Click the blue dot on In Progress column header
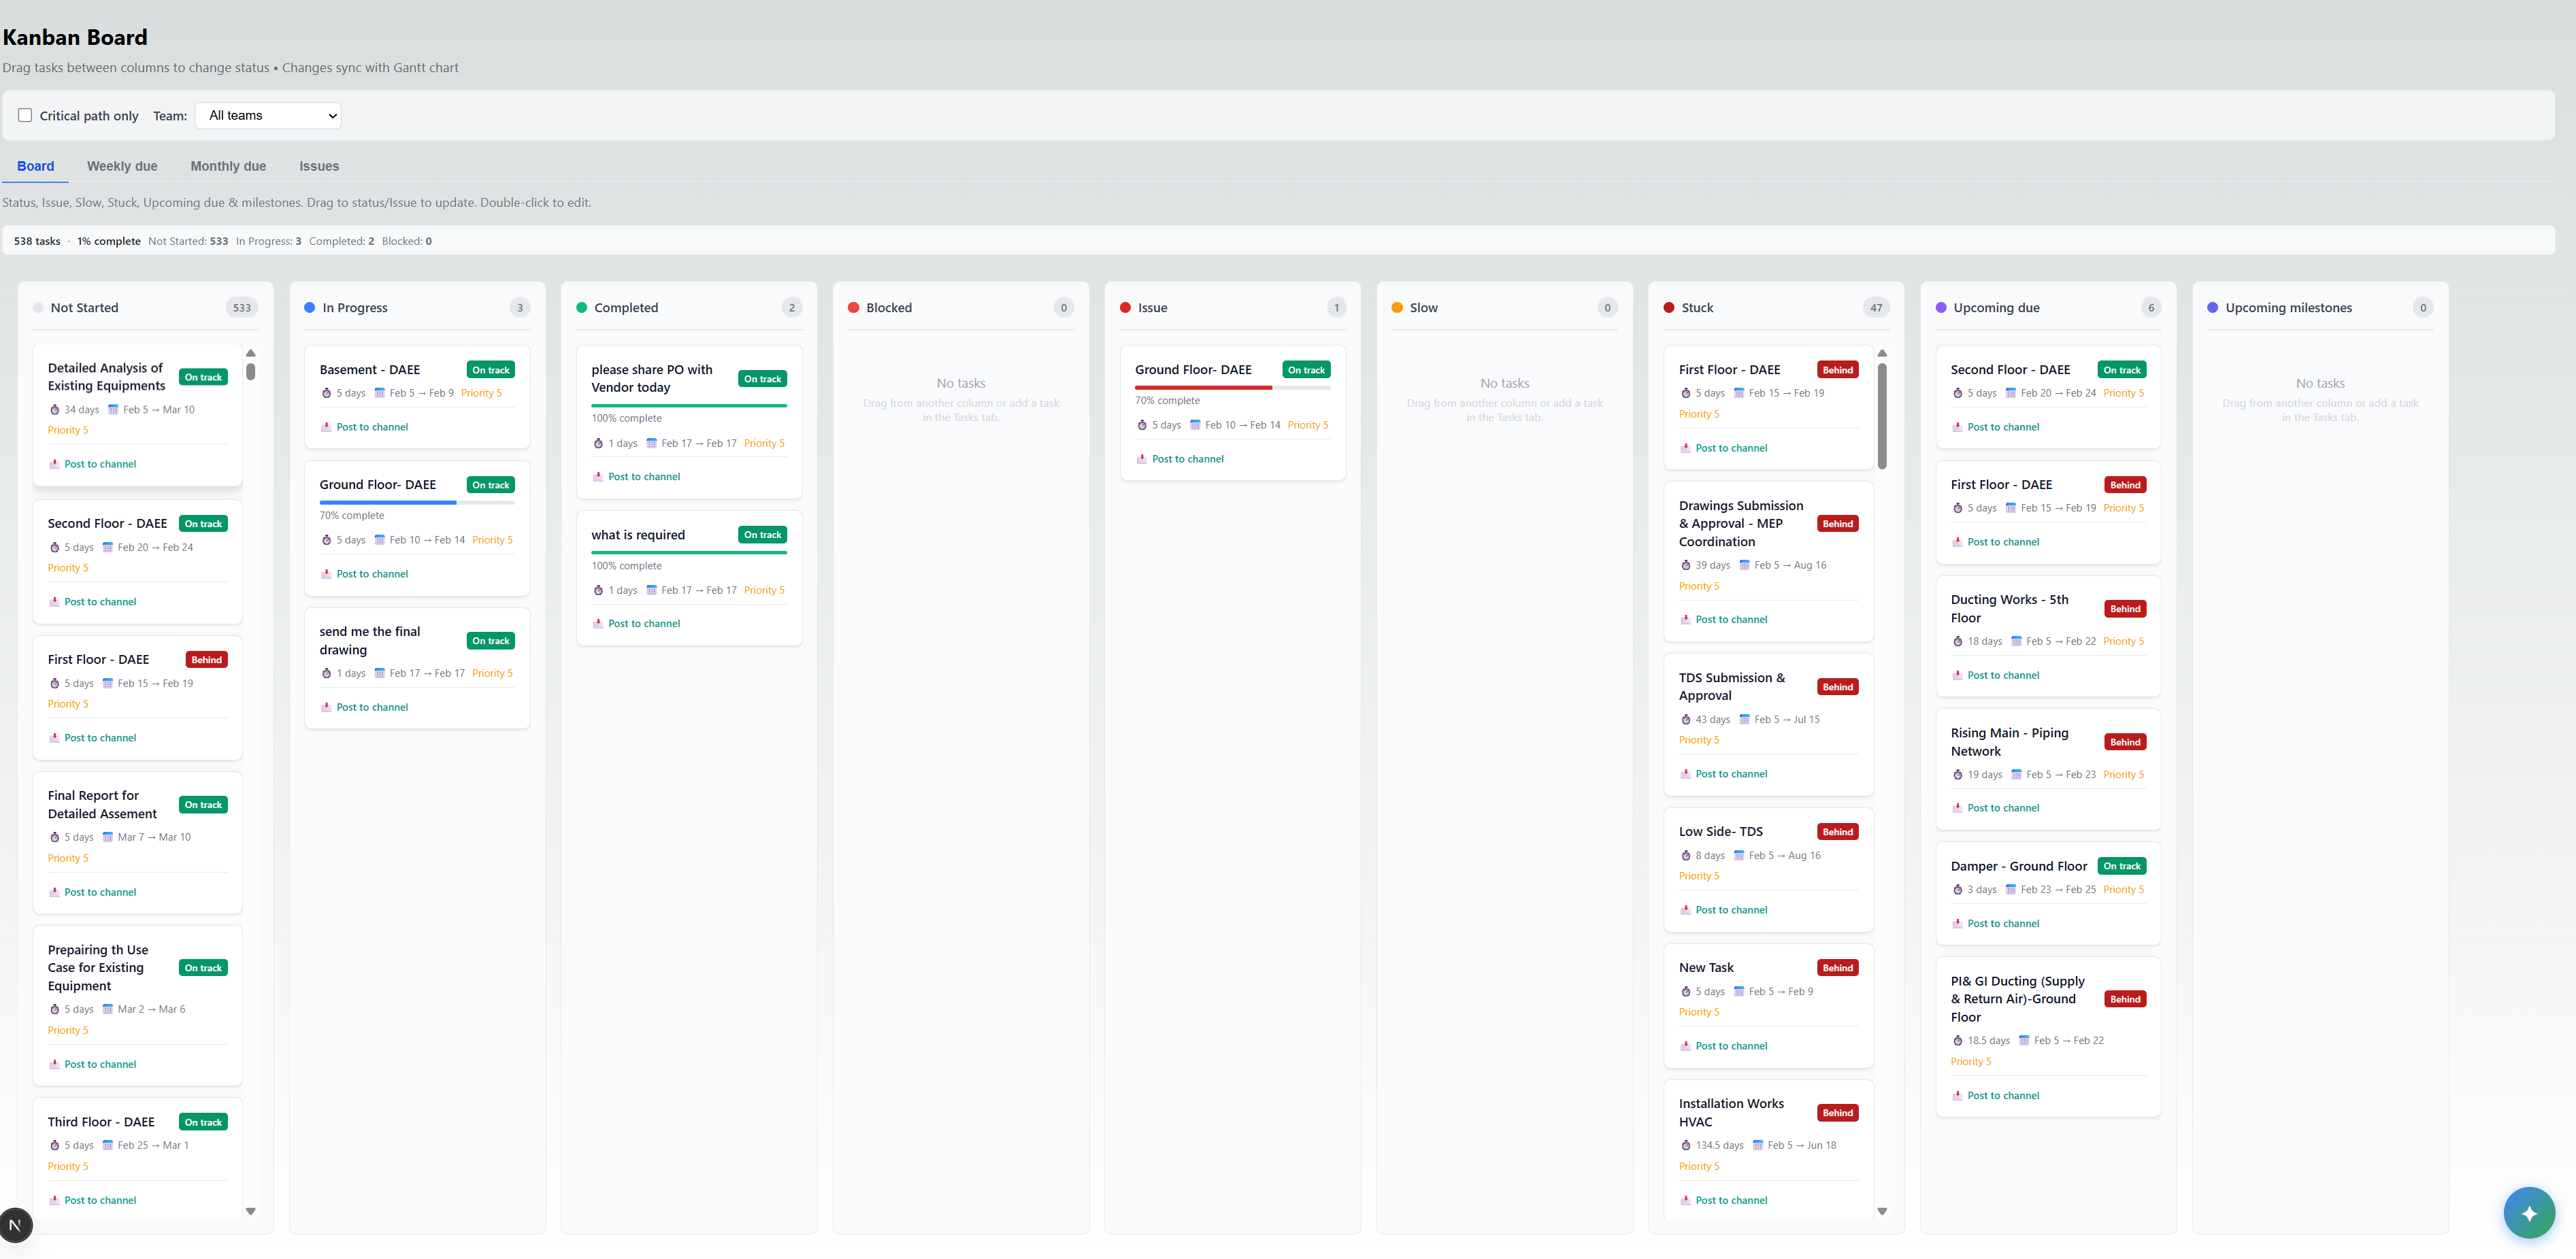This screenshot has height=1259, width=2576. pos(309,307)
